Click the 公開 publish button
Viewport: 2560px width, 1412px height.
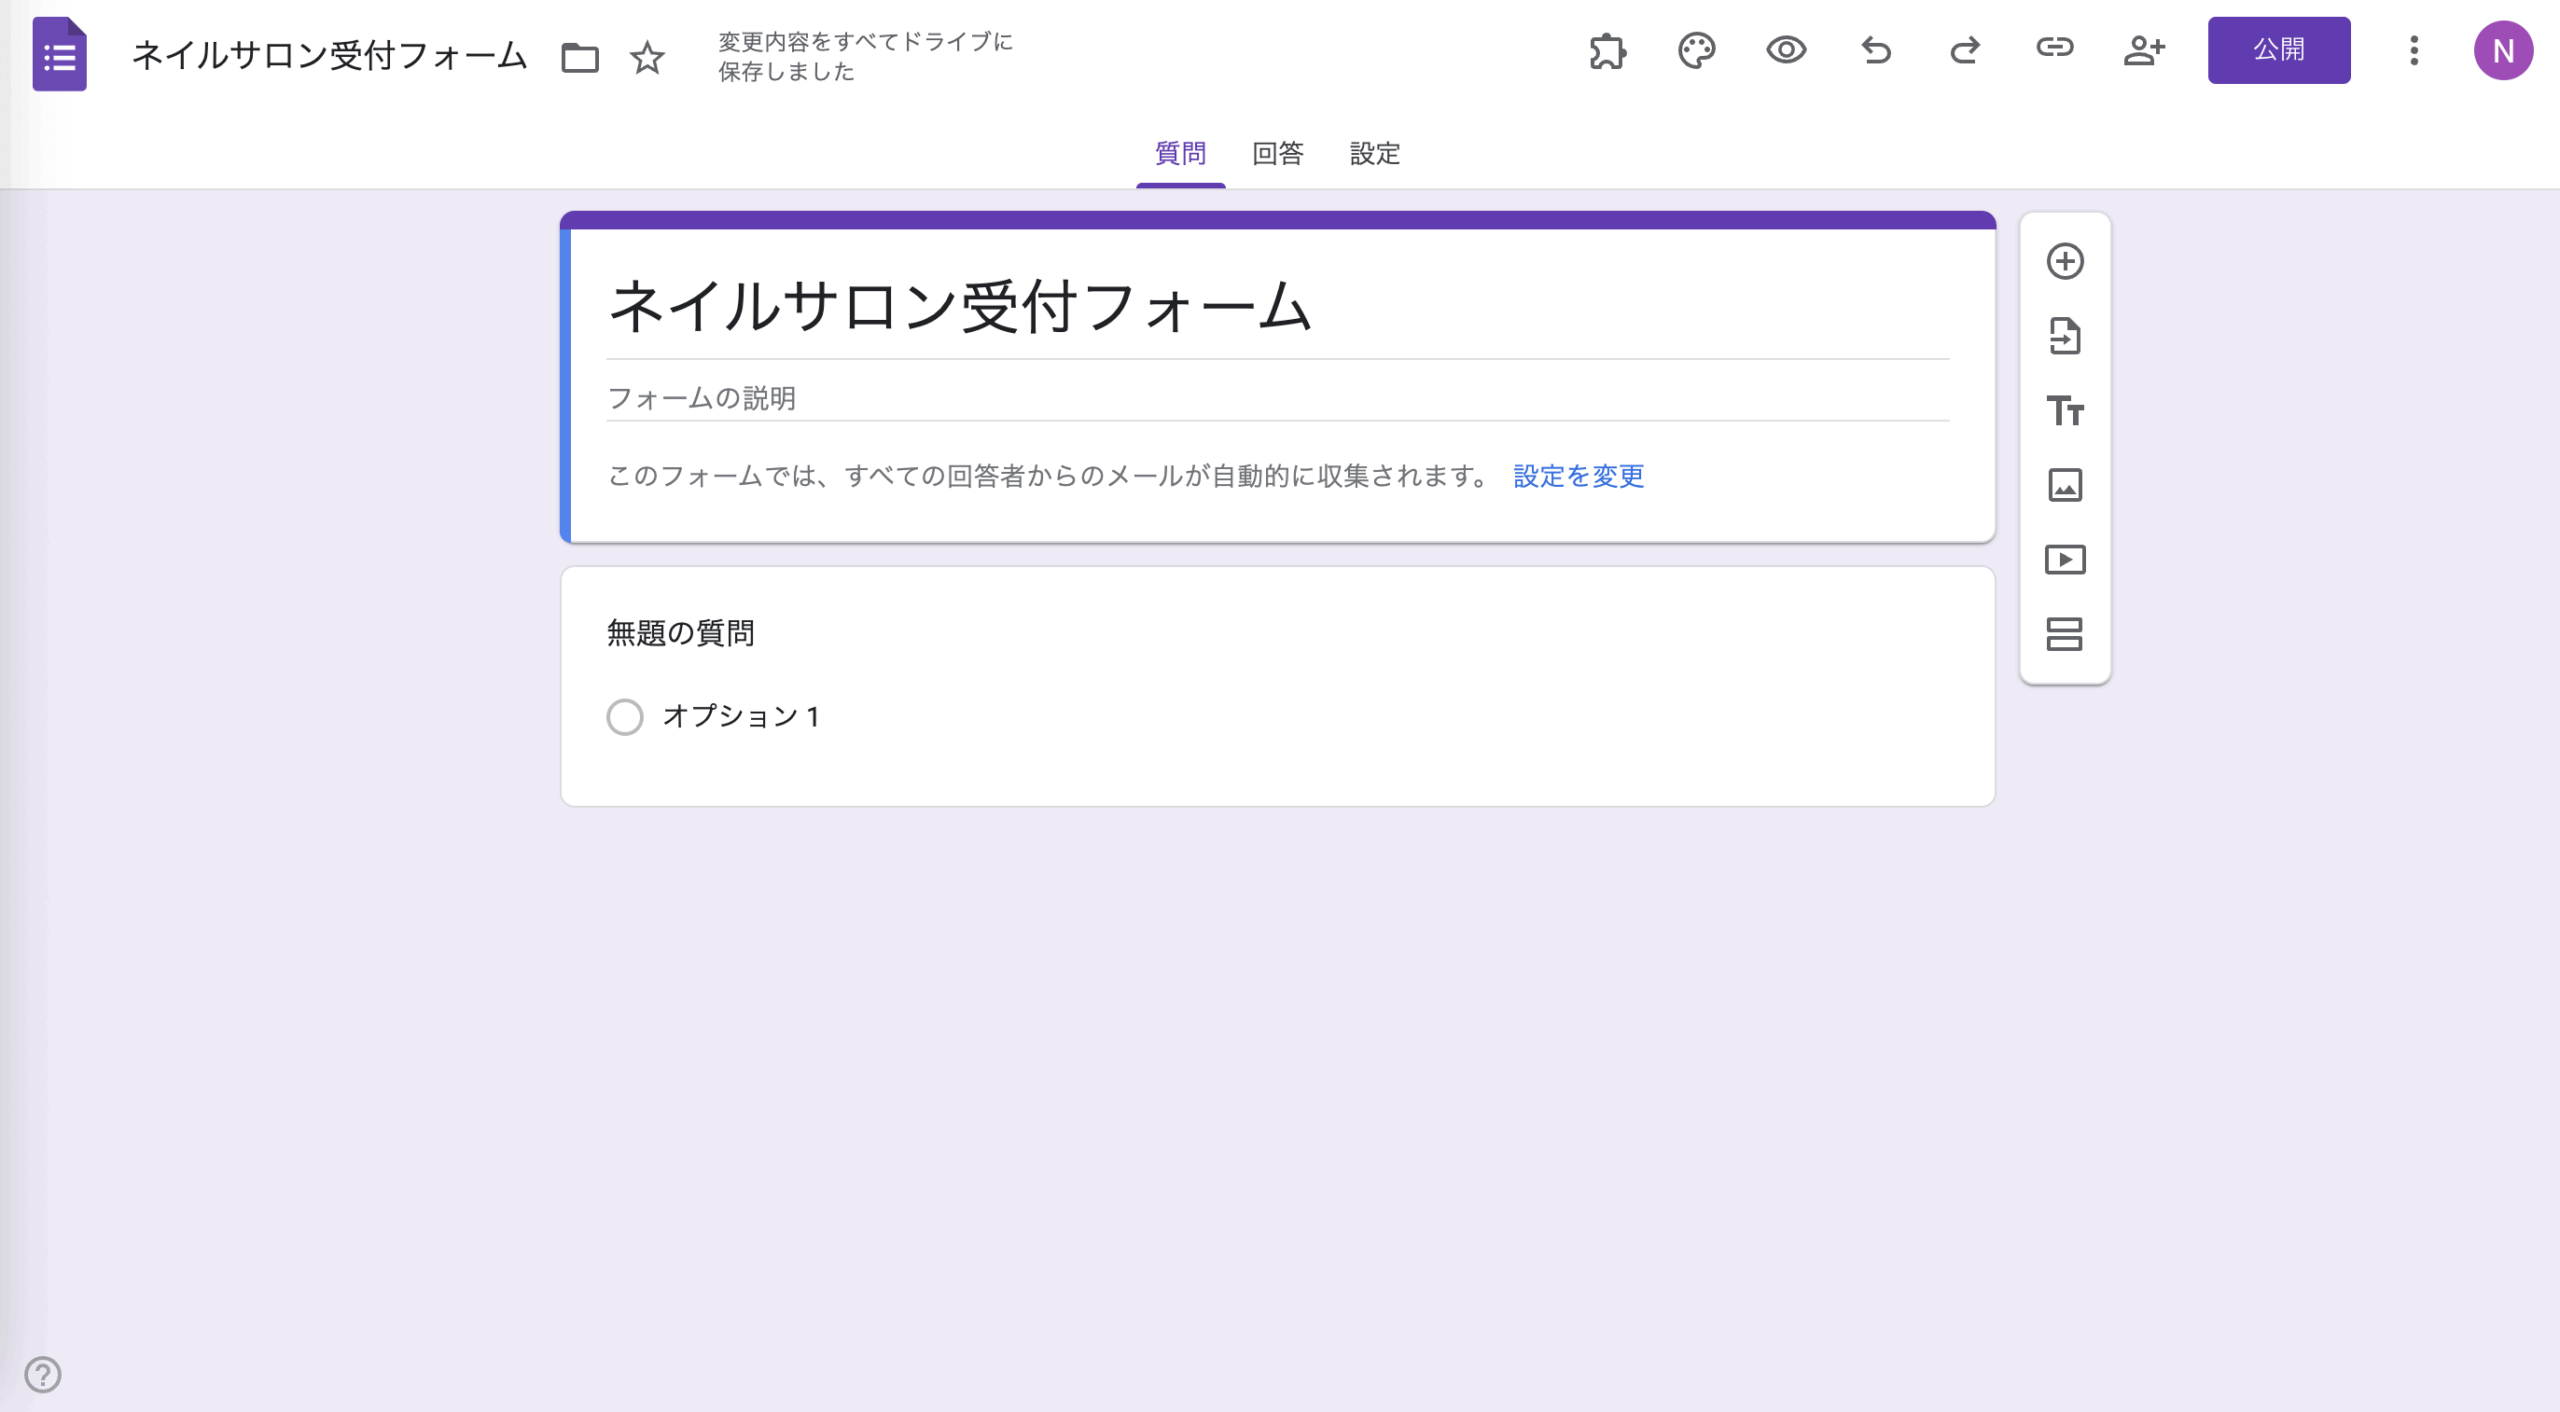click(2279, 50)
